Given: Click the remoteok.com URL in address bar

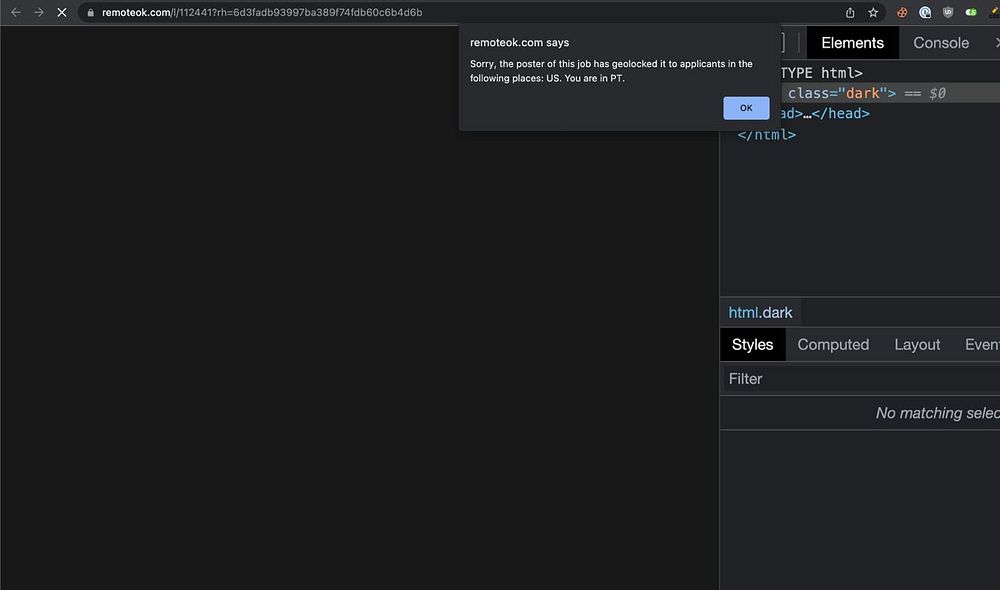Looking at the screenshot, I should point(261,13).
